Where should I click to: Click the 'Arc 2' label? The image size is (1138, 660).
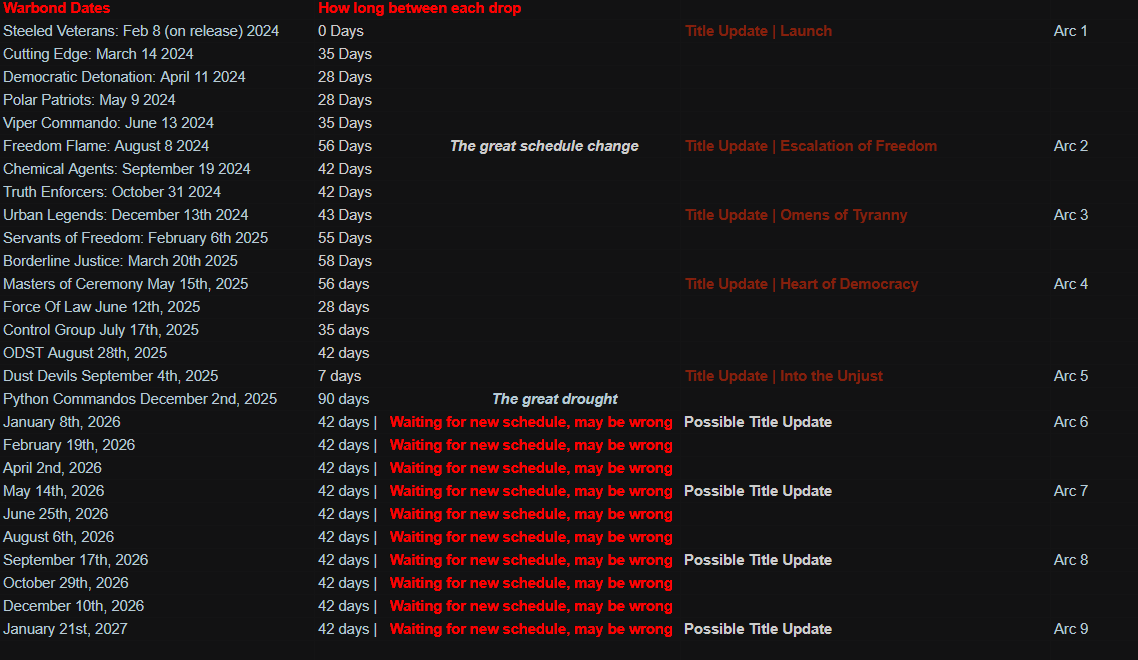(1071, 146)
